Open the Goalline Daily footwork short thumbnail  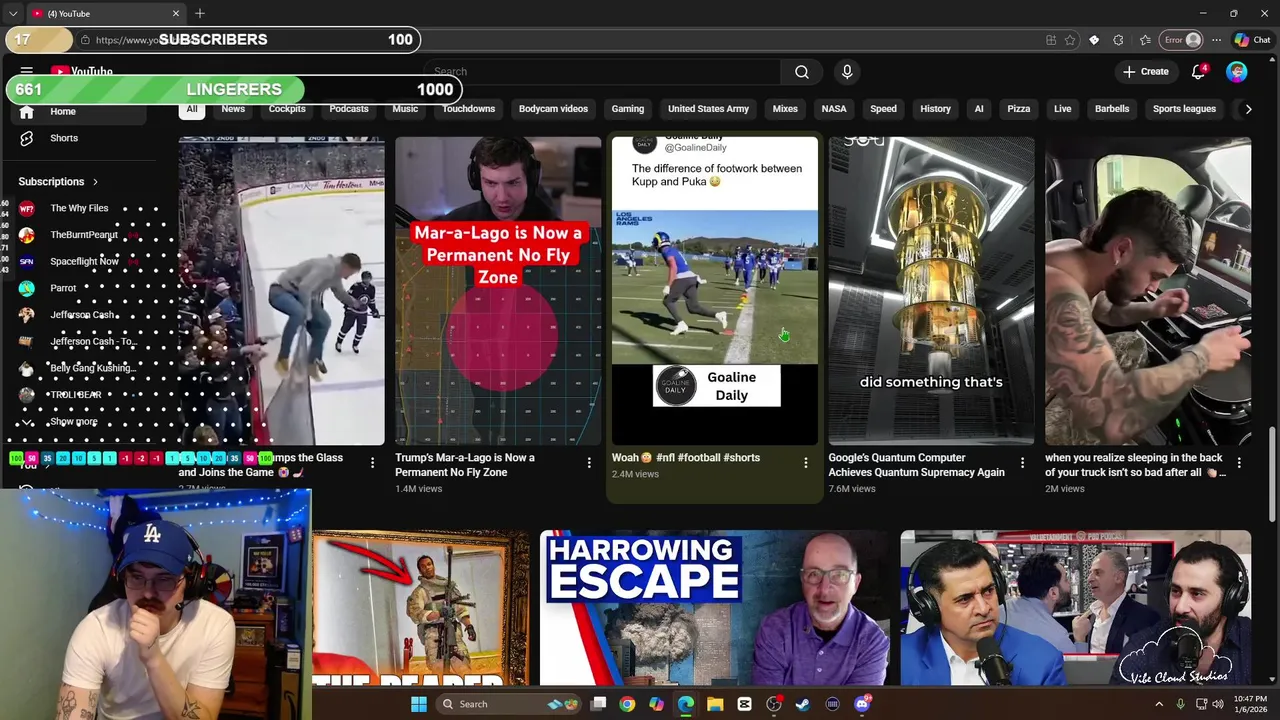[x=714, y=290]
